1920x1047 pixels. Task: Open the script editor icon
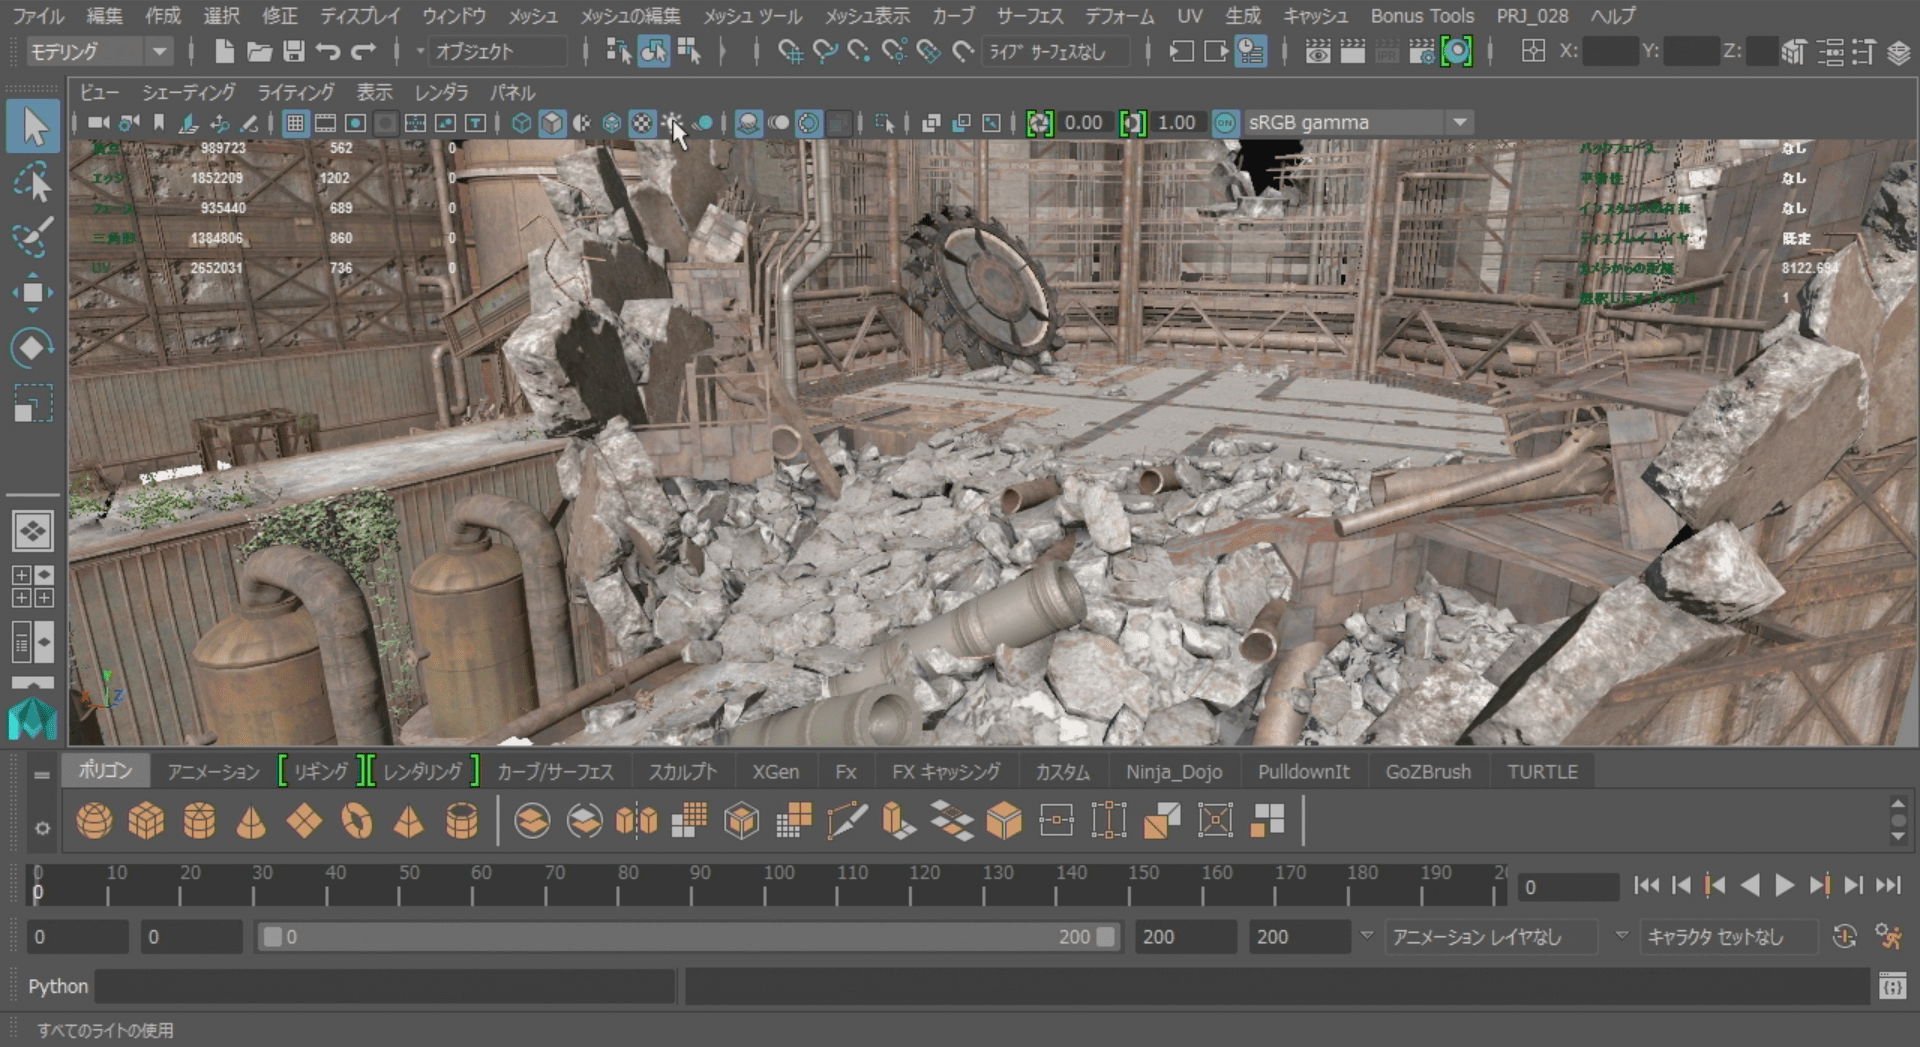coord(1891,986)
